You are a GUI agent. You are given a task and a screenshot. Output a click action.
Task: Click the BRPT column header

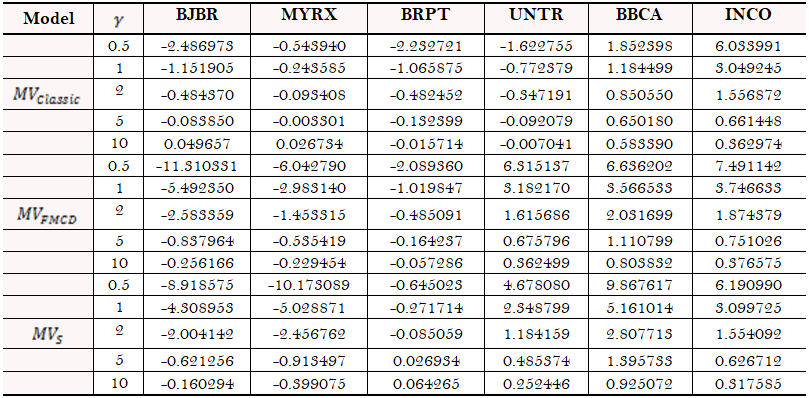pos(425,15)
